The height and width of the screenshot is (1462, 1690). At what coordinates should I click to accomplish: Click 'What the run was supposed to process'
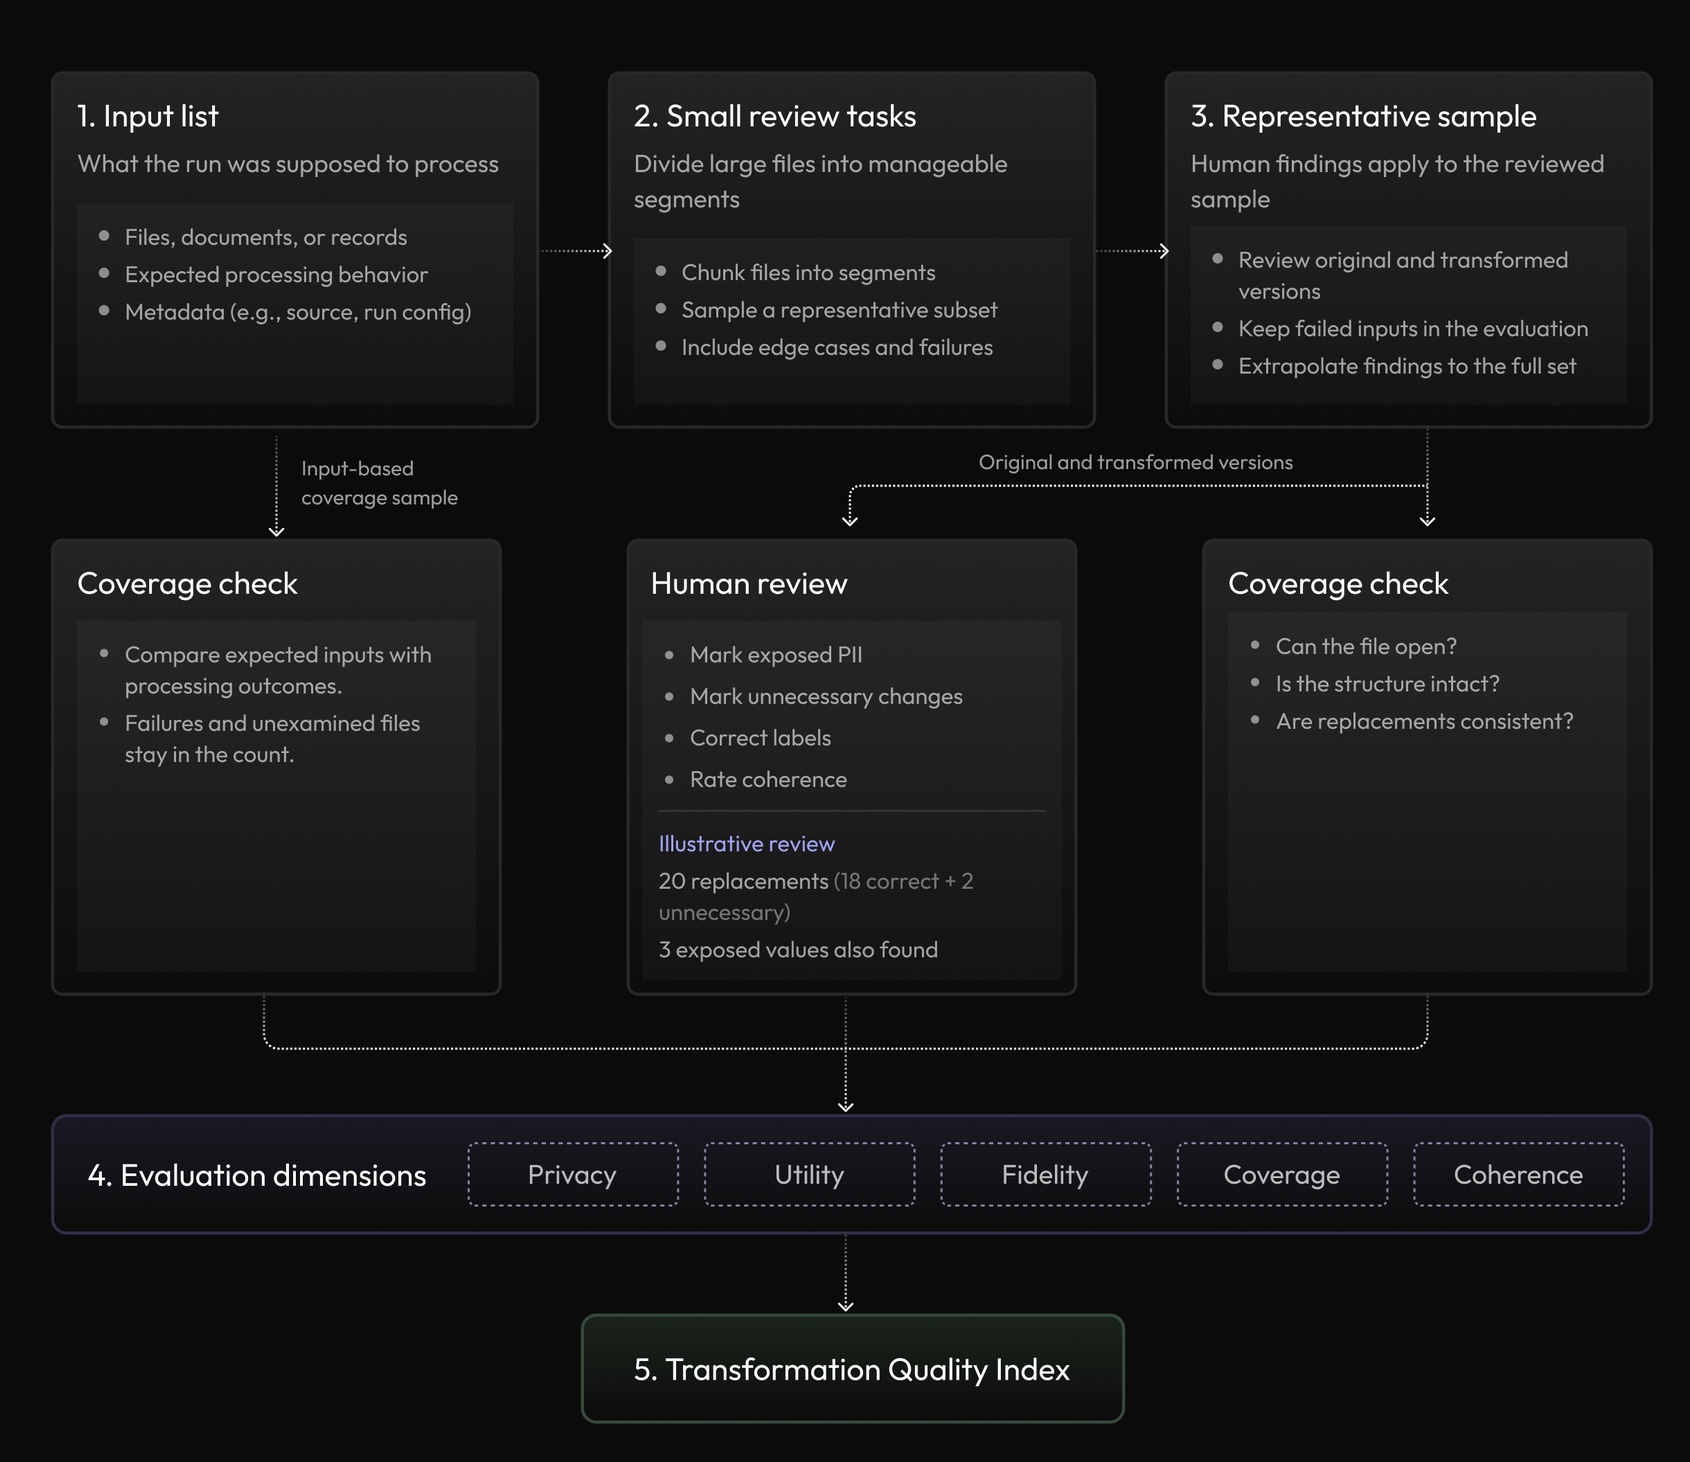coord(288,164)
